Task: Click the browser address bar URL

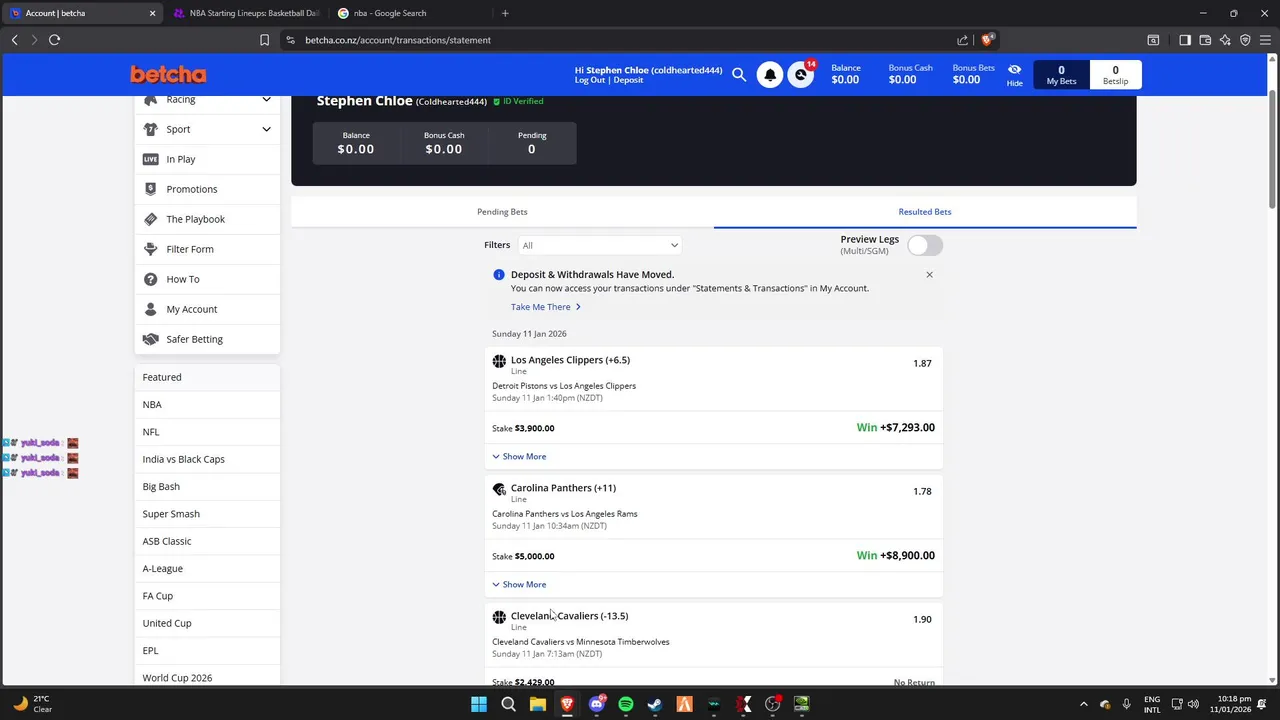Action: (x=398, y=40)
